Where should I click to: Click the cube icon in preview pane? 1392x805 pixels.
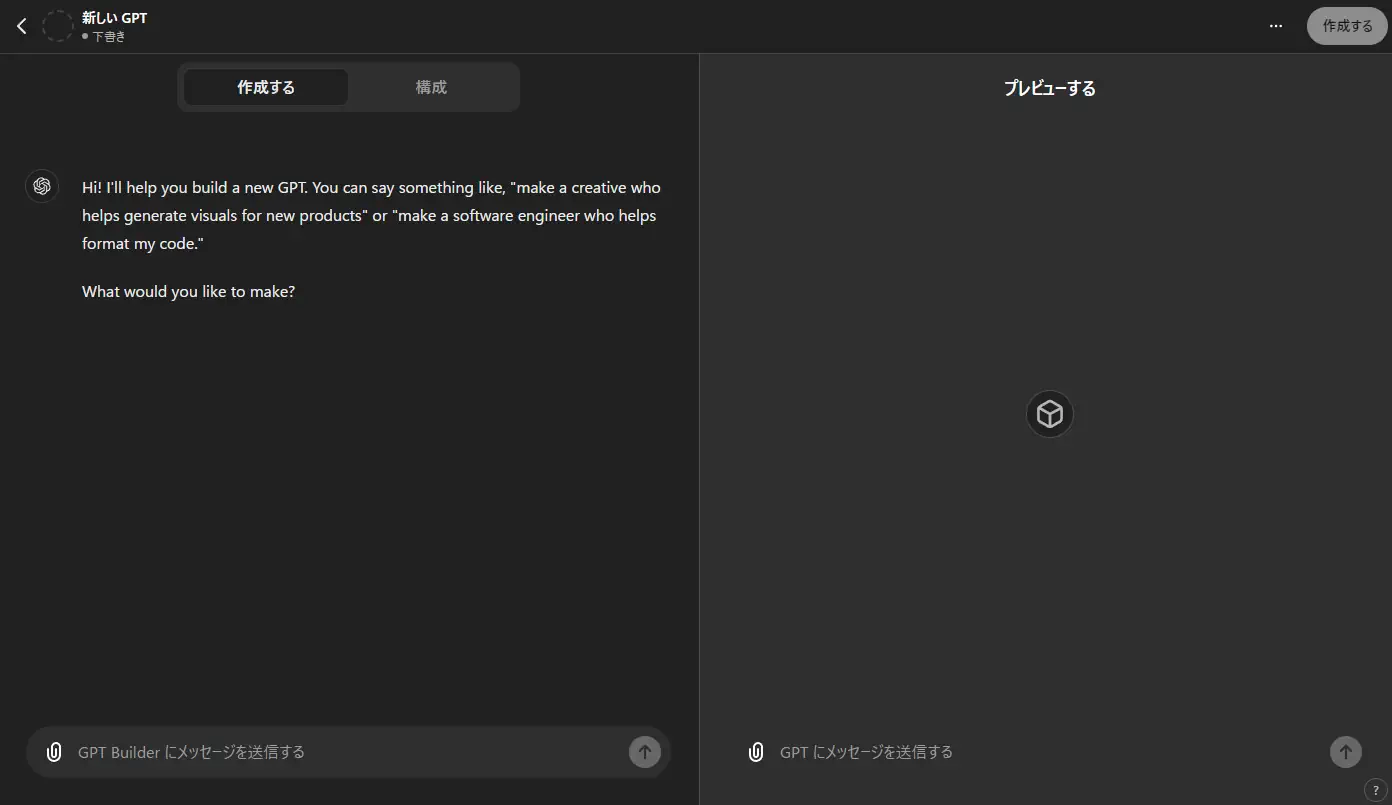[x=1049, y=414]
